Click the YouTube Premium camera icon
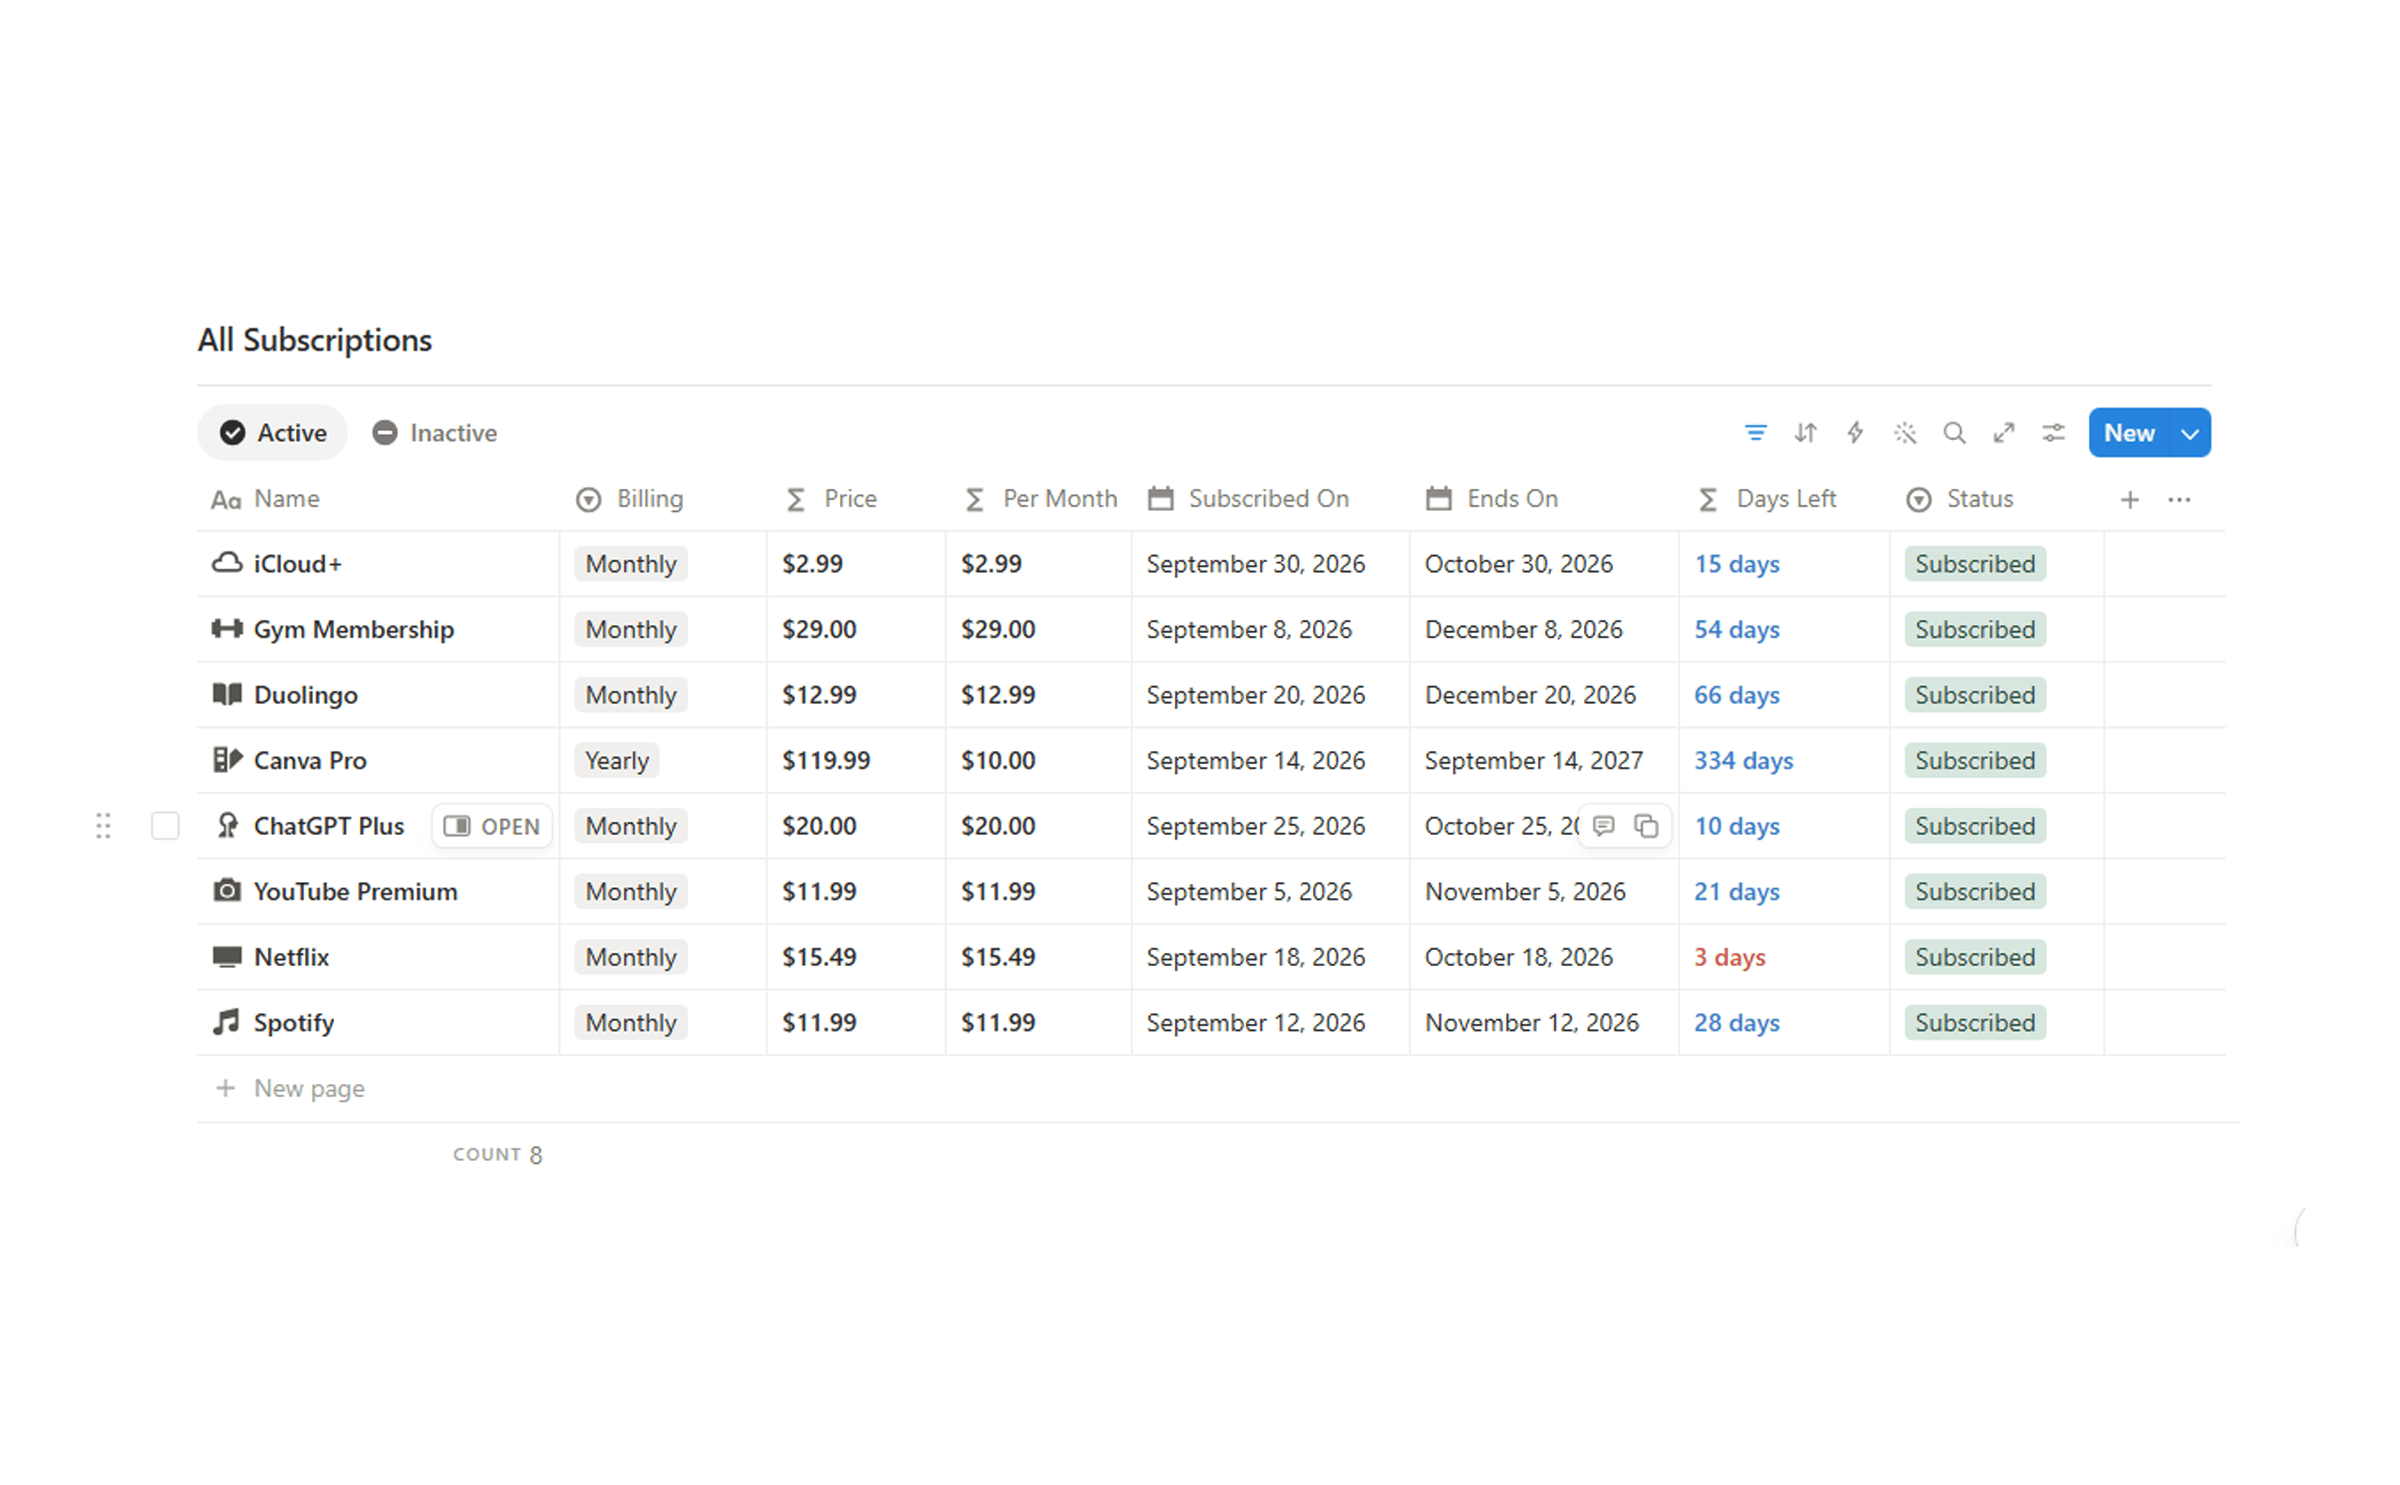 coord(227,891)
